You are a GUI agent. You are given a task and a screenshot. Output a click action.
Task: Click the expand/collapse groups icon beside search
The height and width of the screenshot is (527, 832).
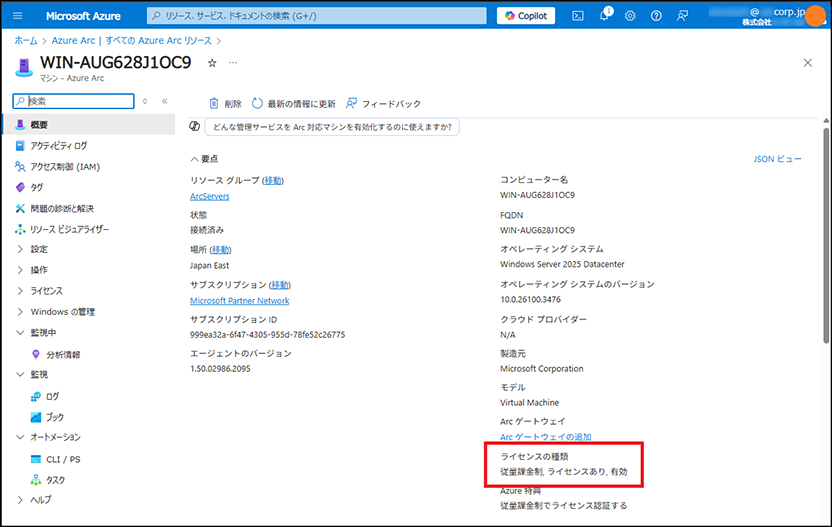(x=145, y=101)
